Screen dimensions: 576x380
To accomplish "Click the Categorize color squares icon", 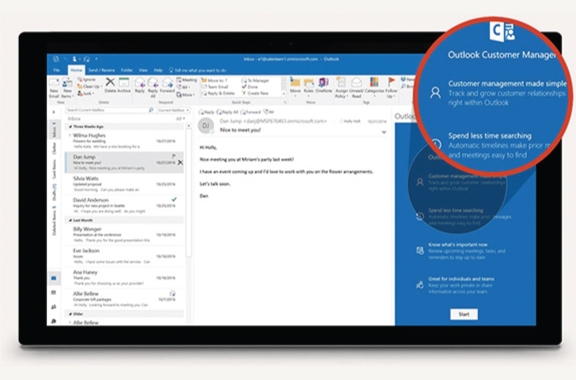I will pos(374,87).
